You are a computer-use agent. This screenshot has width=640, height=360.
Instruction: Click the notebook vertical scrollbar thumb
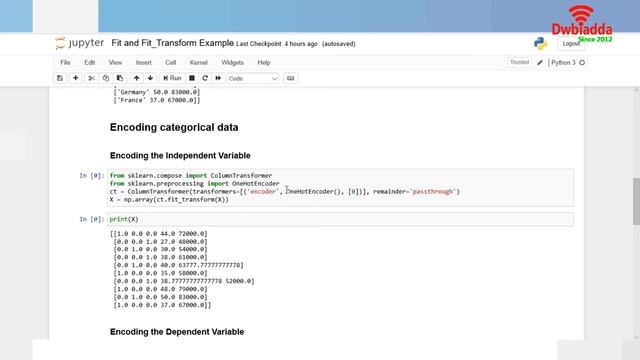point(636,201)
